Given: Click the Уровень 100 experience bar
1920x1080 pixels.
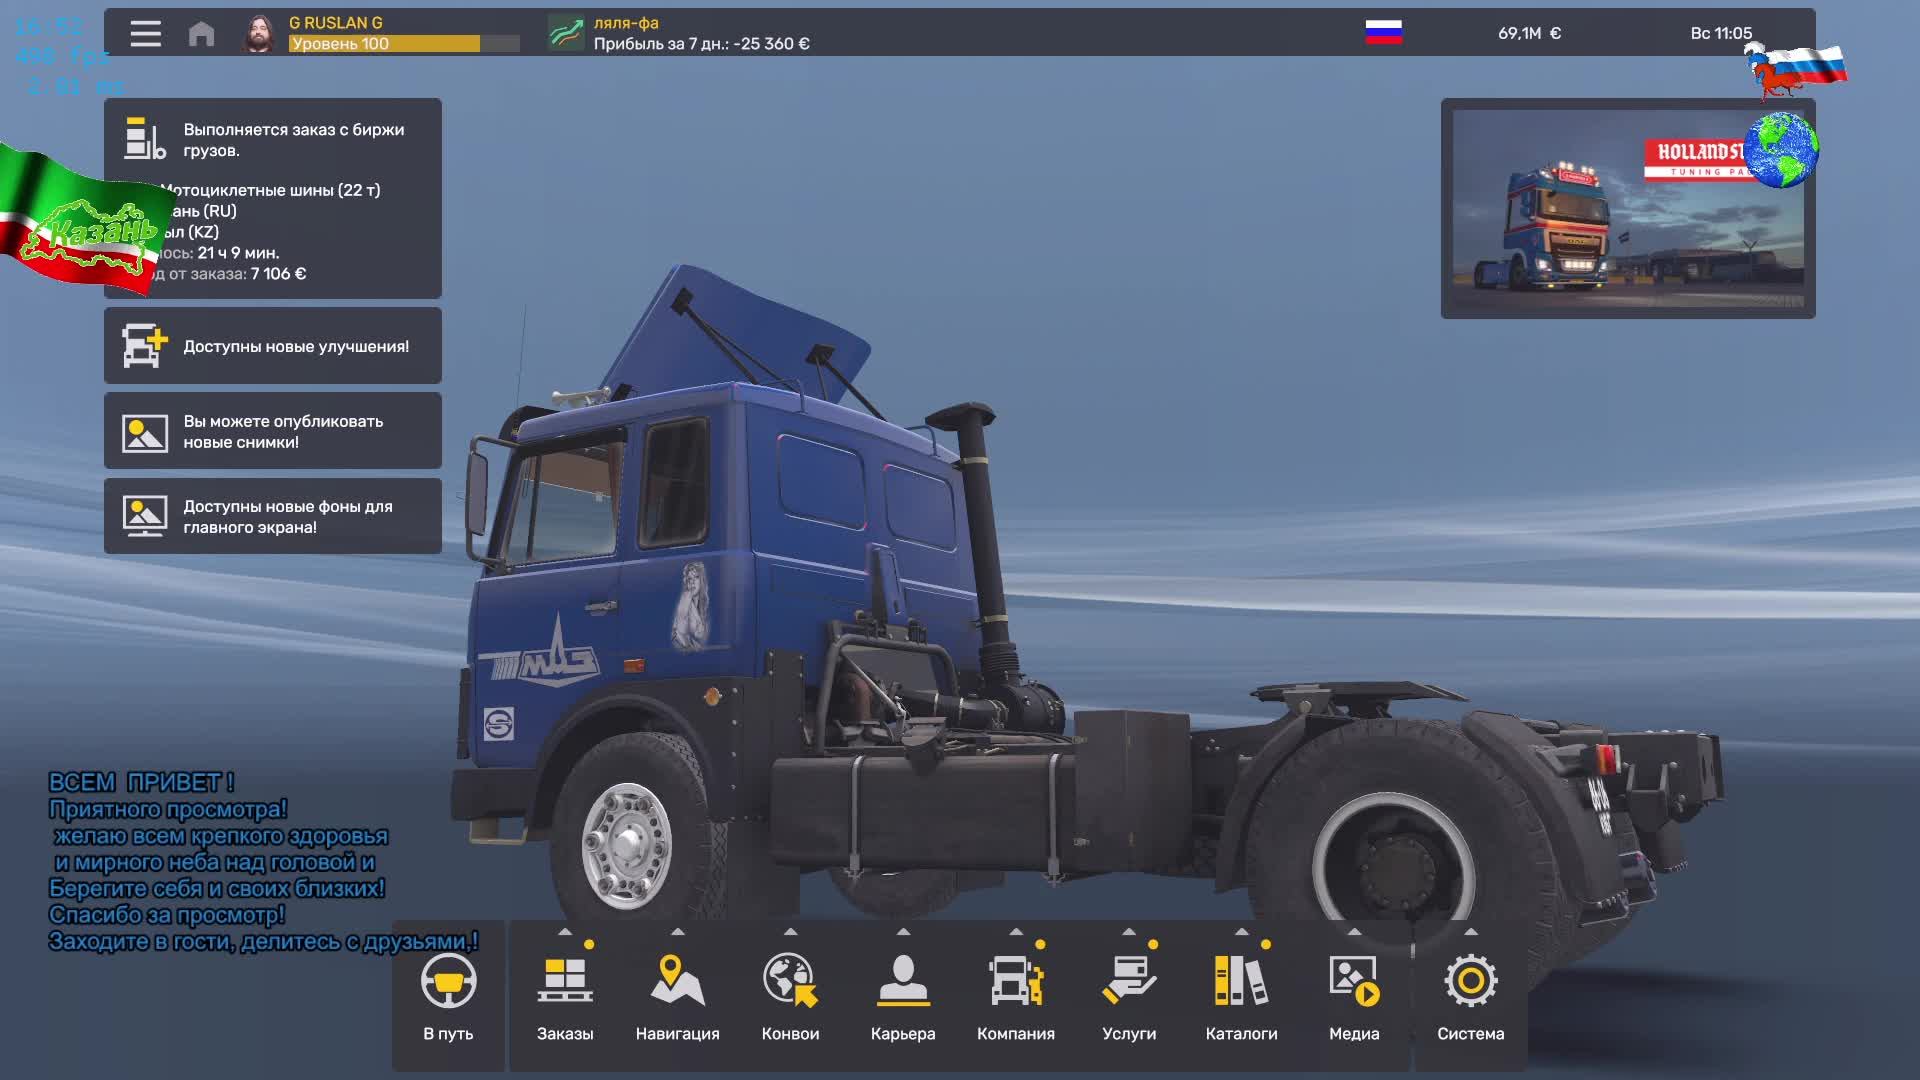Looking at the screenshot, I should click(x=404, y=44).
